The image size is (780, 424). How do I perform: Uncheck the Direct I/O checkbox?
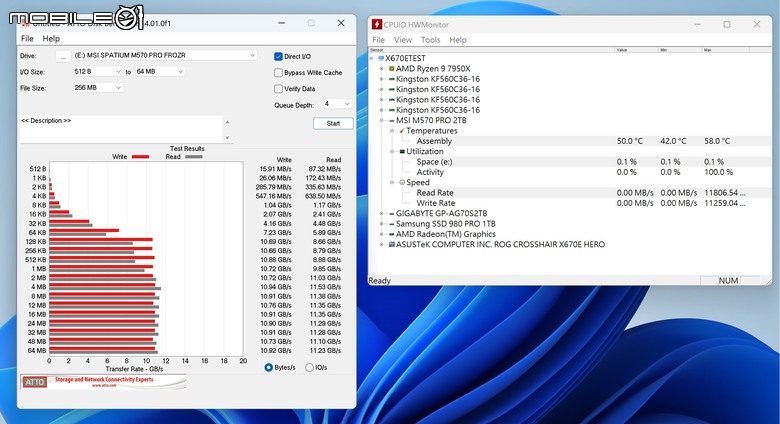[278, 56]
